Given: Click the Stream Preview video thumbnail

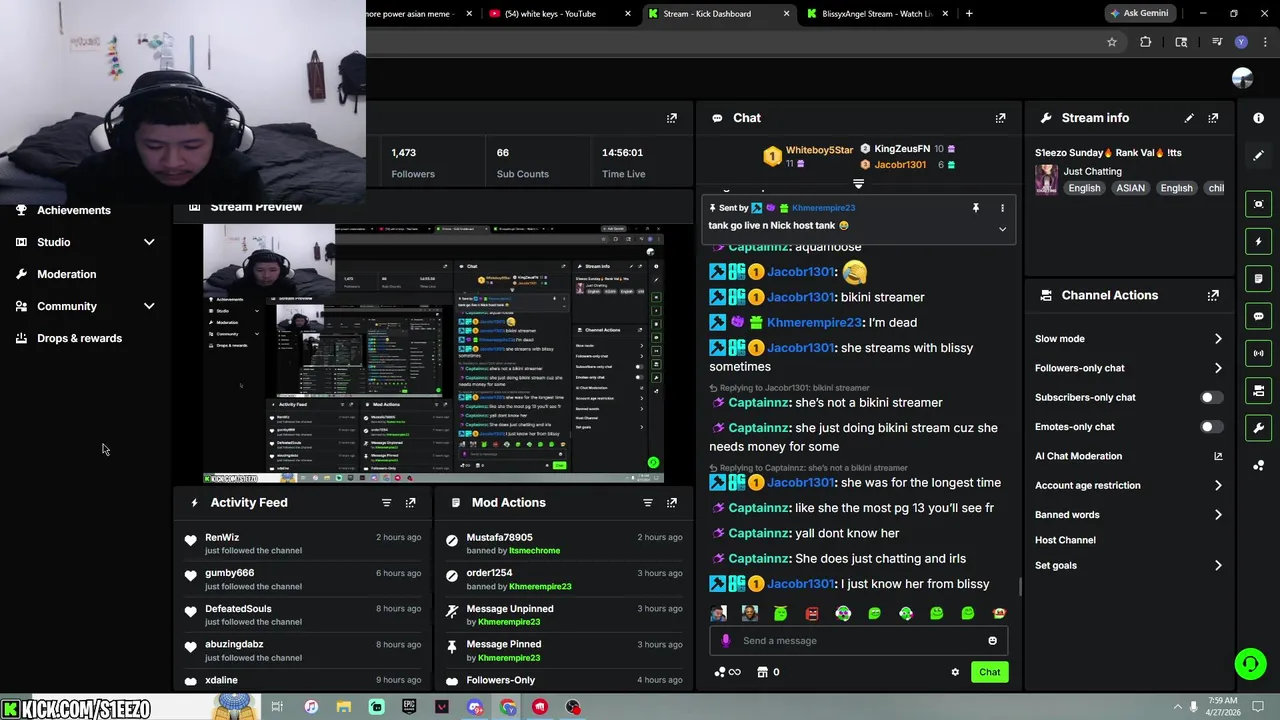Looking at the screenshot, I should coord(433,353).
